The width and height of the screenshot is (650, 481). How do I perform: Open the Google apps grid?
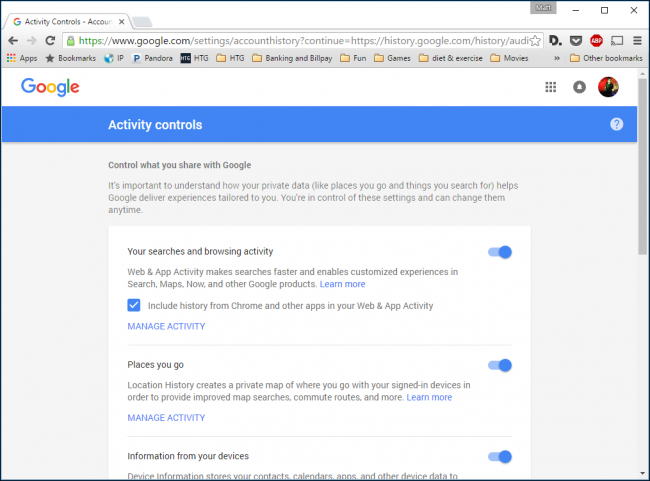[550, 87]
